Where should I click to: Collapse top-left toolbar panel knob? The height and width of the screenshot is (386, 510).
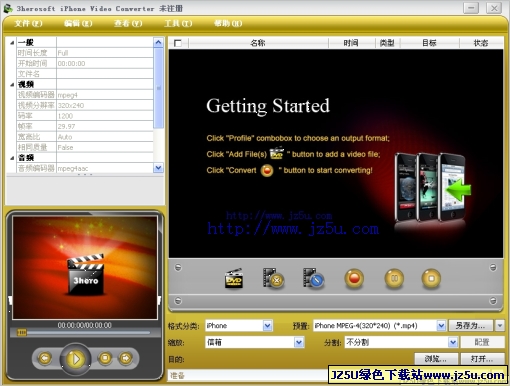pyautogui.click(x=178, y=268)
